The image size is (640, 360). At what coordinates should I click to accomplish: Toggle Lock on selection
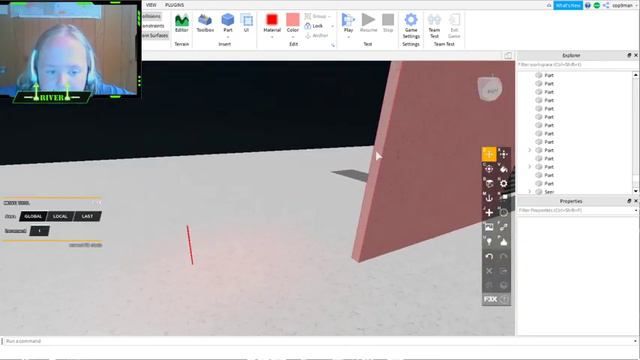coord(314,26)
